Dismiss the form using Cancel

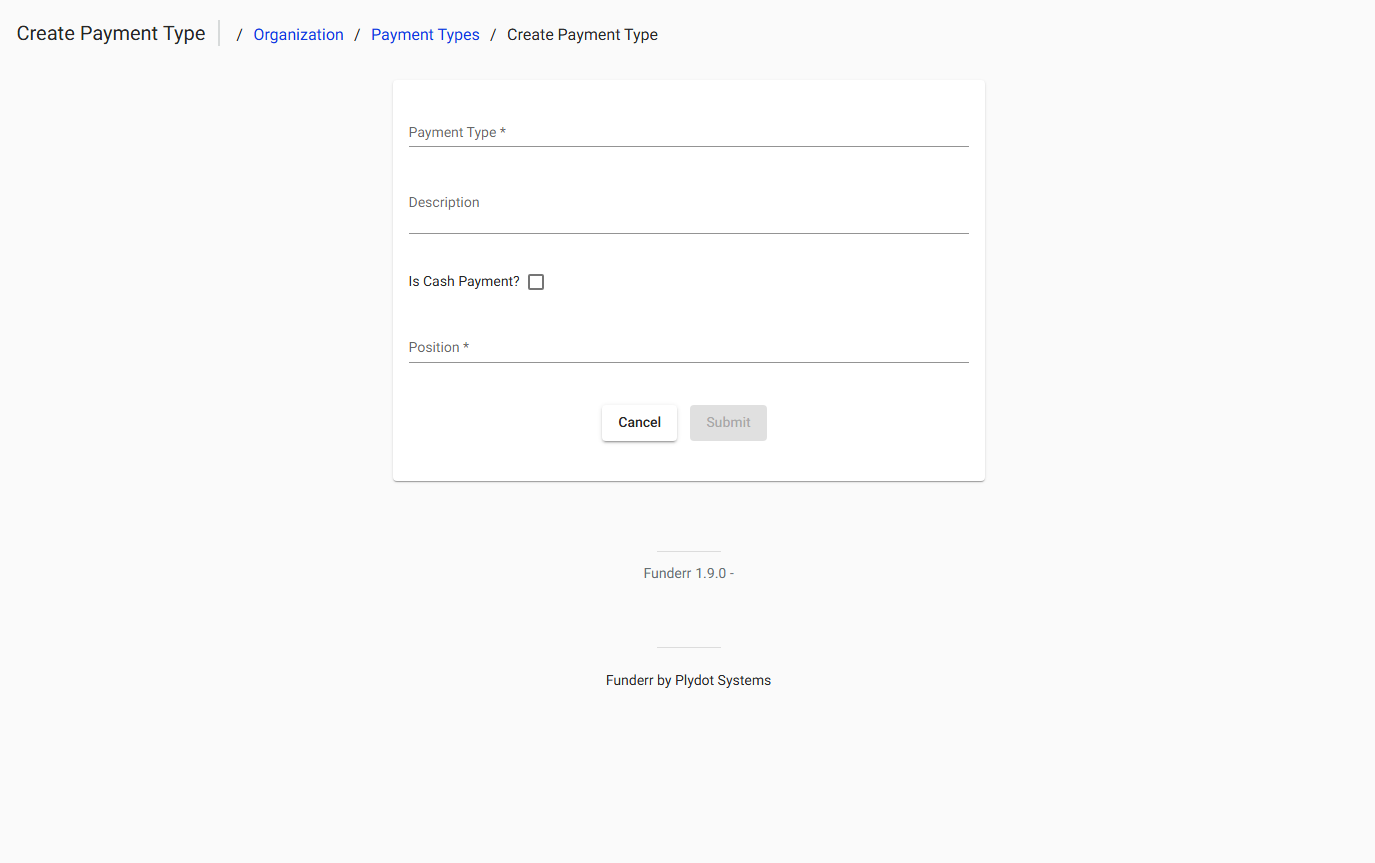pyautogui.click(x=639, y=422)
